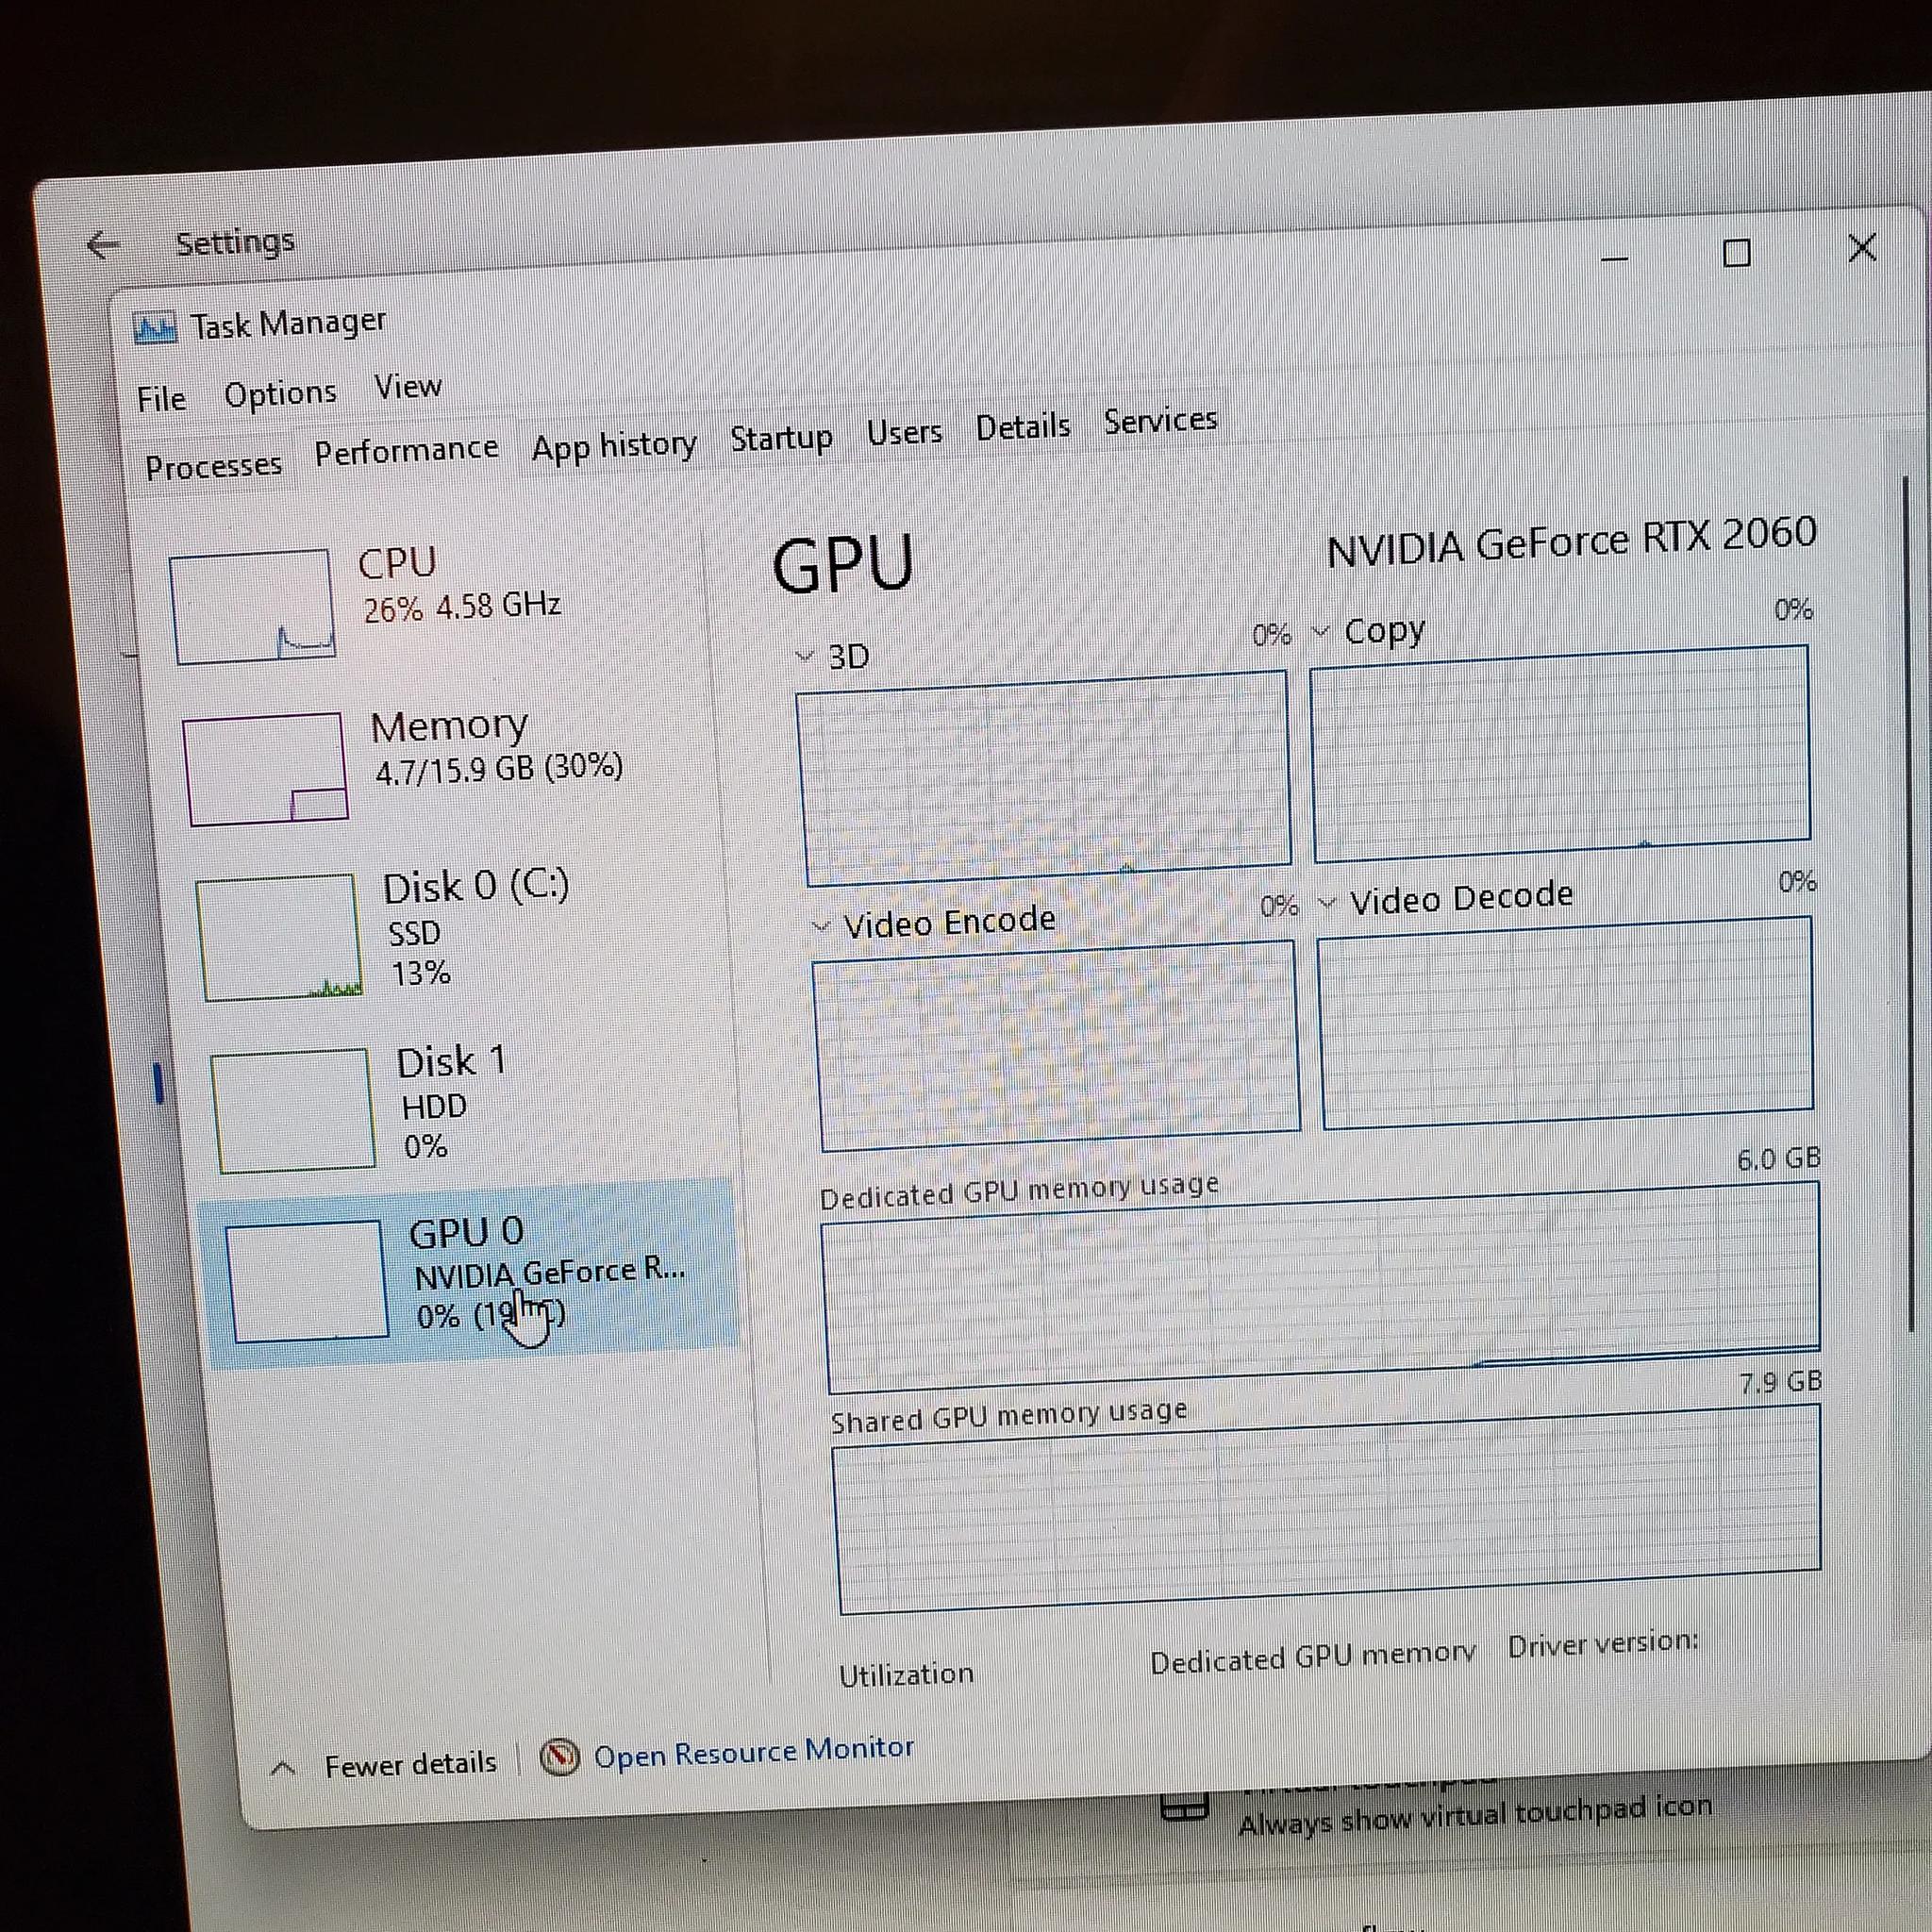Select the Performance tab
The image size is (1932, 1932).
point(406,451)
